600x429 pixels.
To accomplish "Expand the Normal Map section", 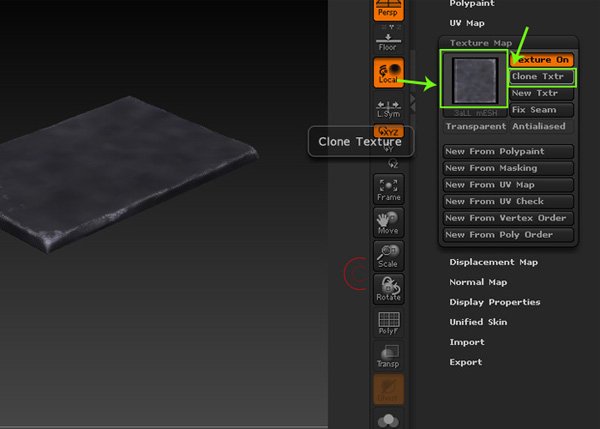I will pos(479,282).
